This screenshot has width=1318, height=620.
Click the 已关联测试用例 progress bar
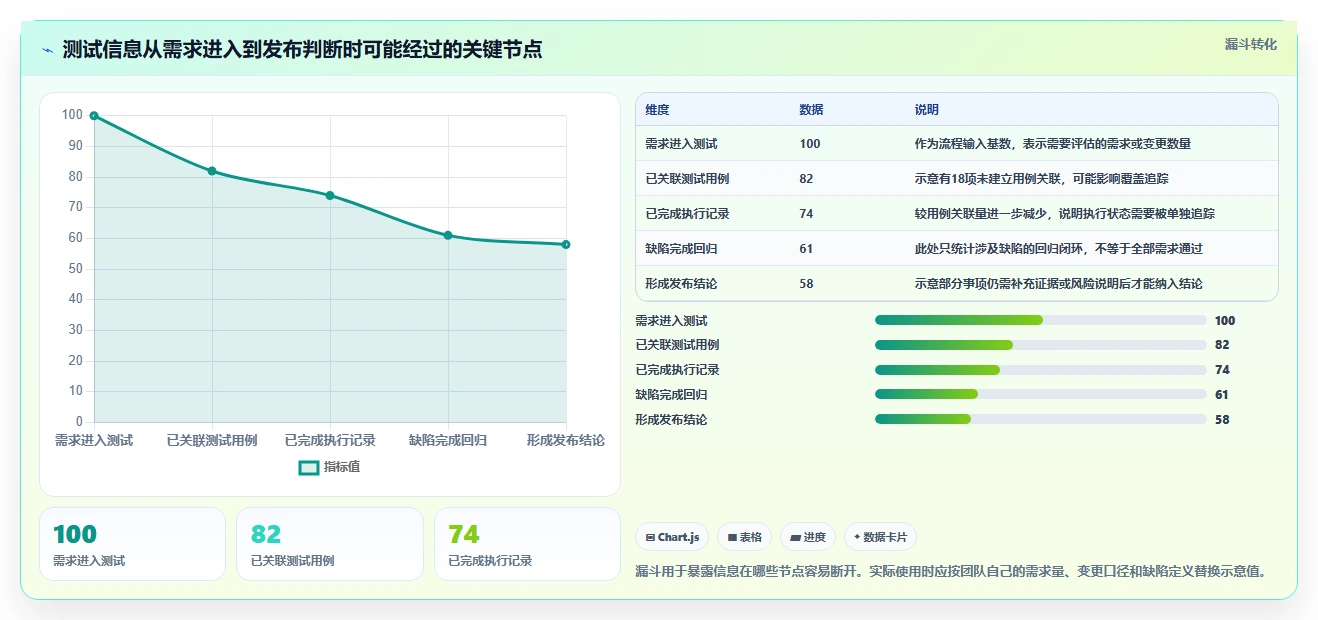[x=1040, y=345]
